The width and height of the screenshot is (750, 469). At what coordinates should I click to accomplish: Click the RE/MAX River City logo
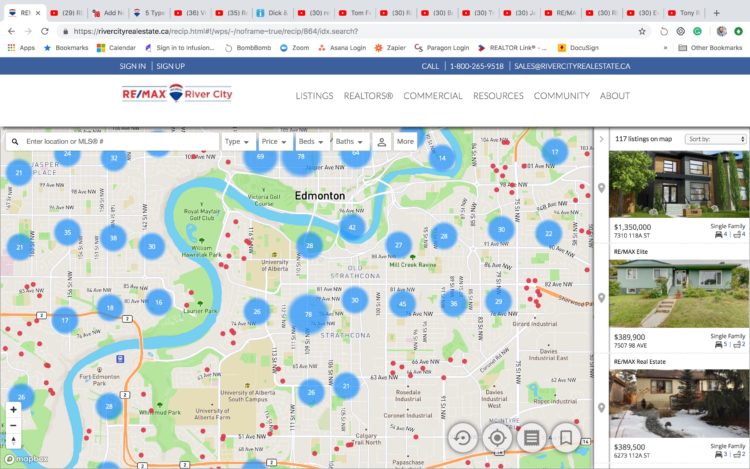pyautogui.click(x=177, y=95)
